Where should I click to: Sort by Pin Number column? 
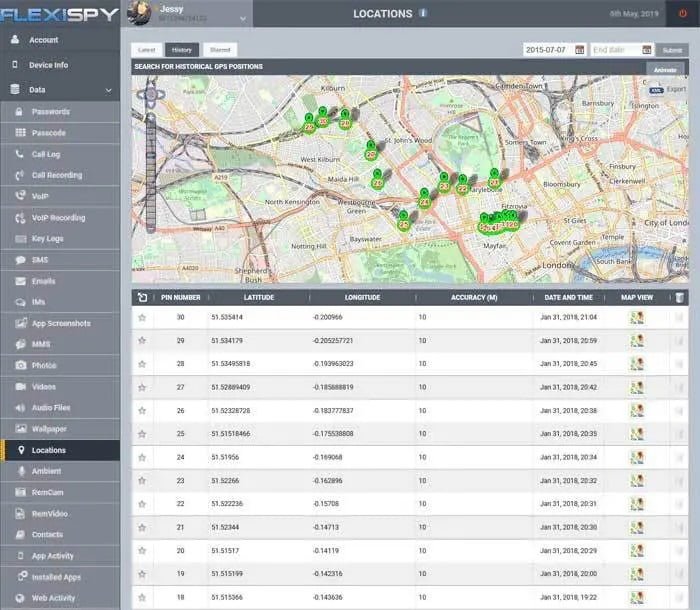[180, 297]
